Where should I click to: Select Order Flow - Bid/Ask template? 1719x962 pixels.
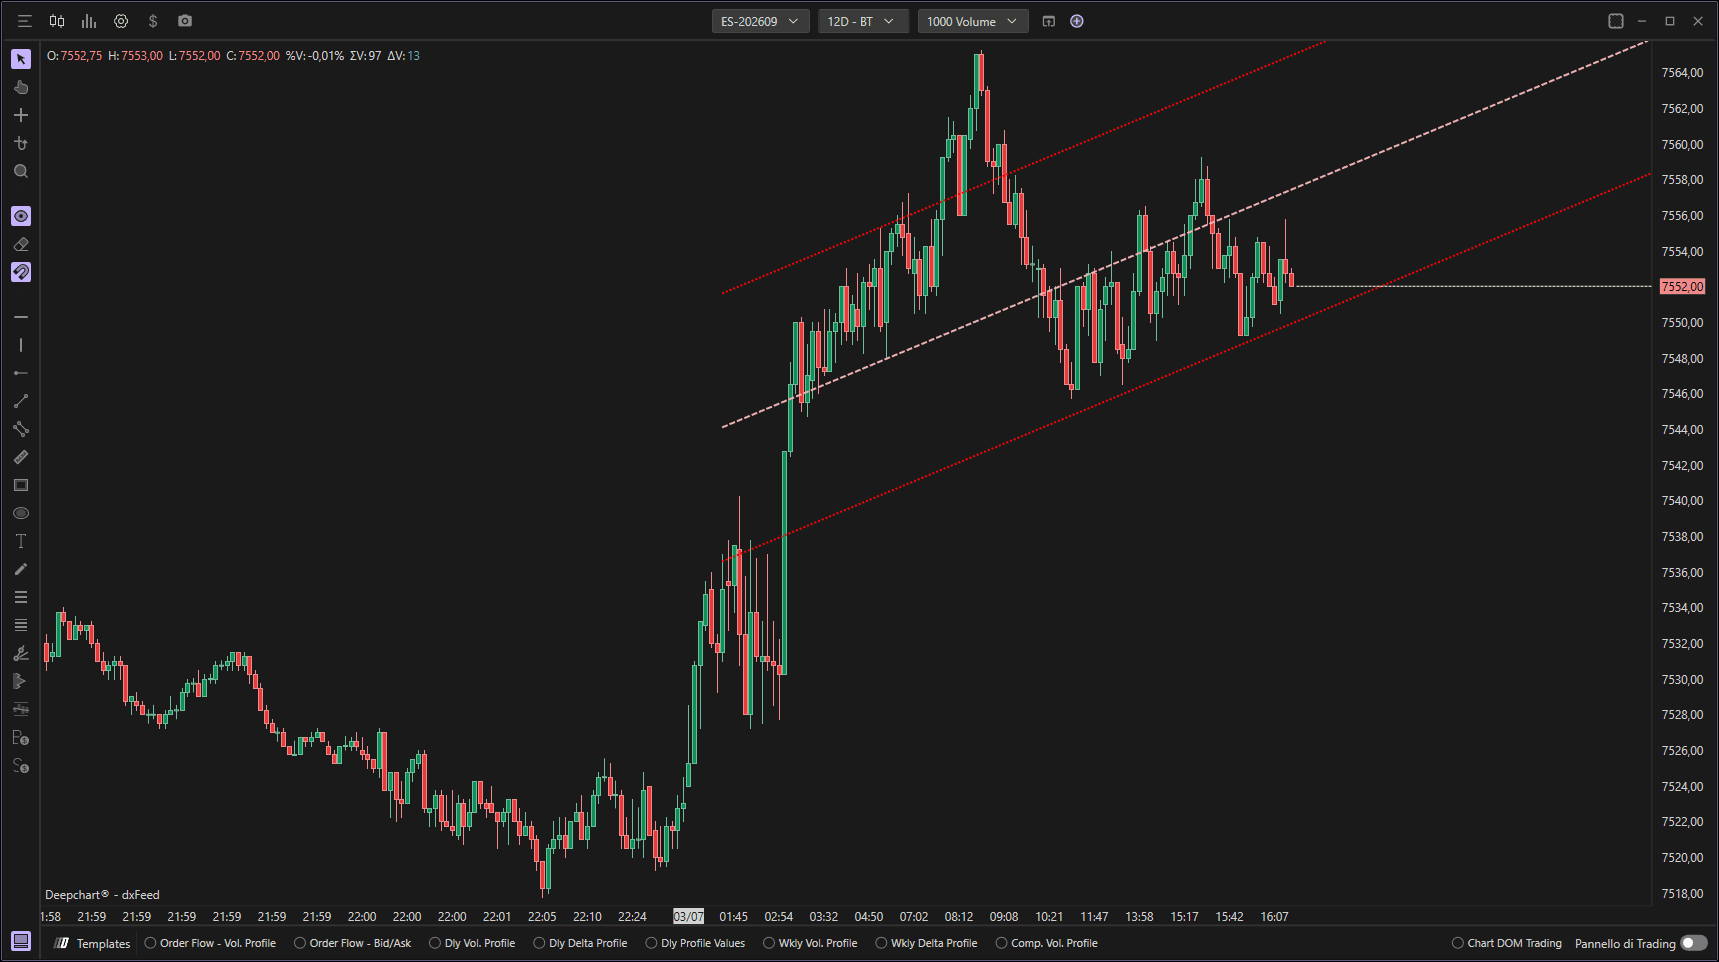(353, 943)
